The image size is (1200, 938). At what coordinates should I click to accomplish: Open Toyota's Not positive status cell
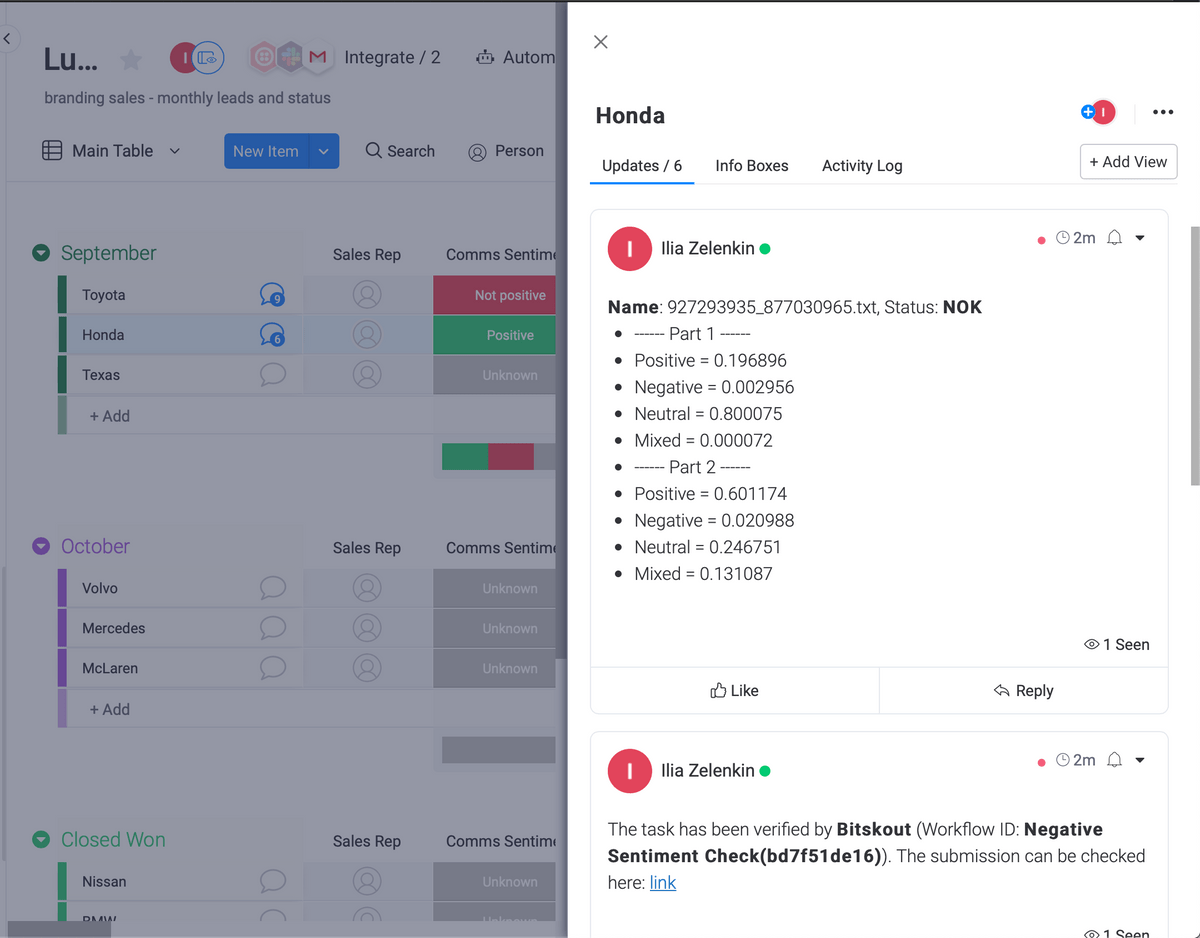494,295
